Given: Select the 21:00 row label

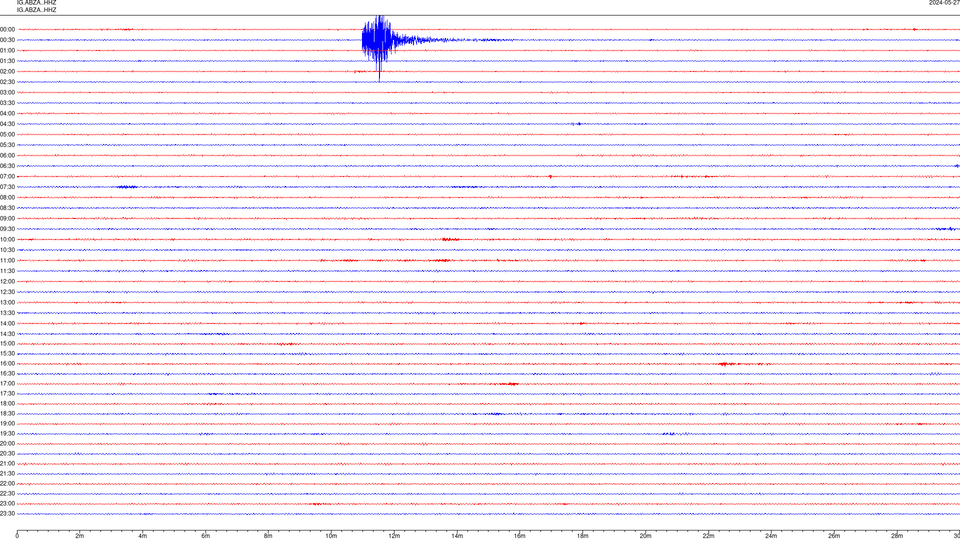Looking at the screenshot, I should click(x=7, y=463).
